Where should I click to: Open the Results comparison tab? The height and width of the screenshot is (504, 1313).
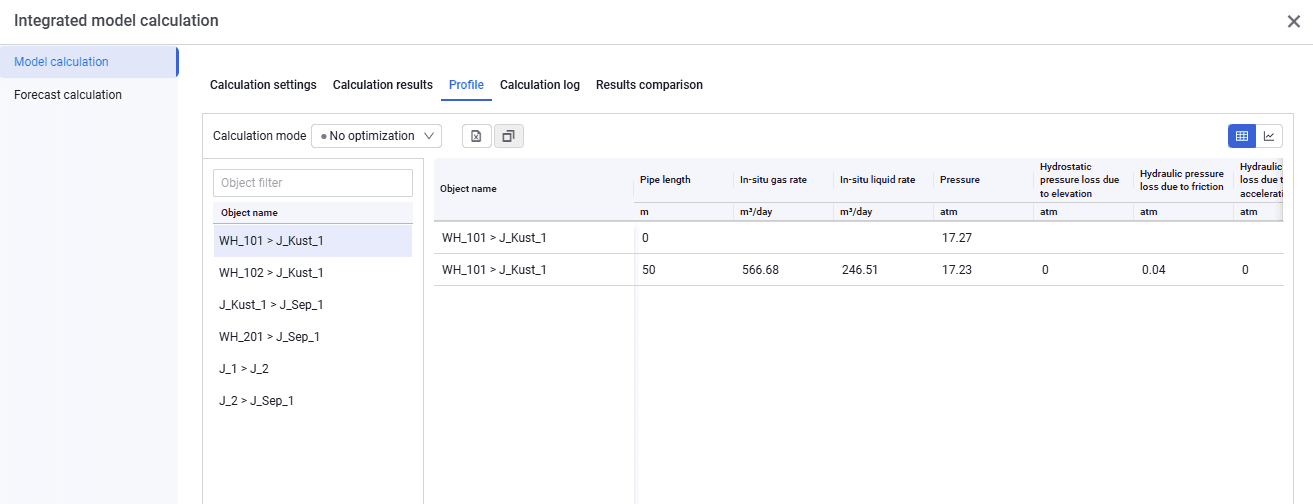[649, 85]
